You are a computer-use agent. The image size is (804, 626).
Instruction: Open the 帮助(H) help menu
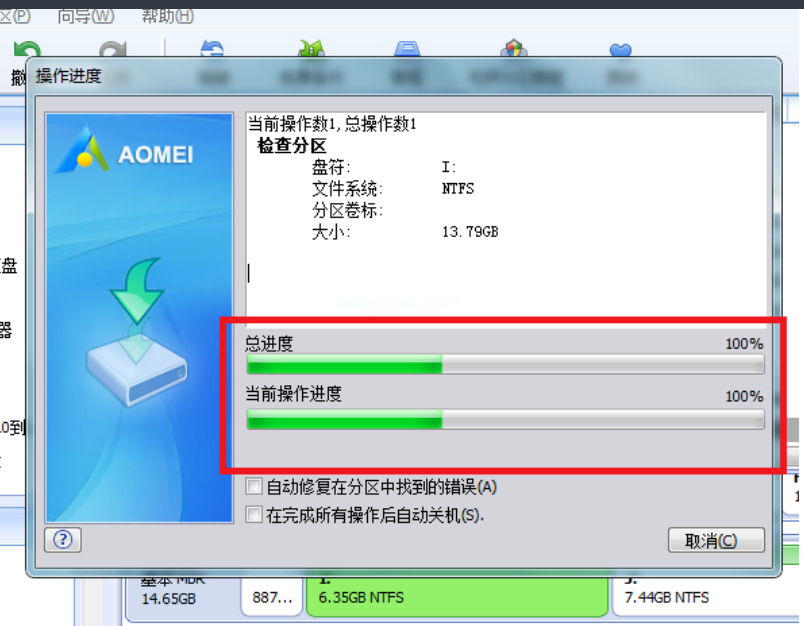click(x=168, y=16)
